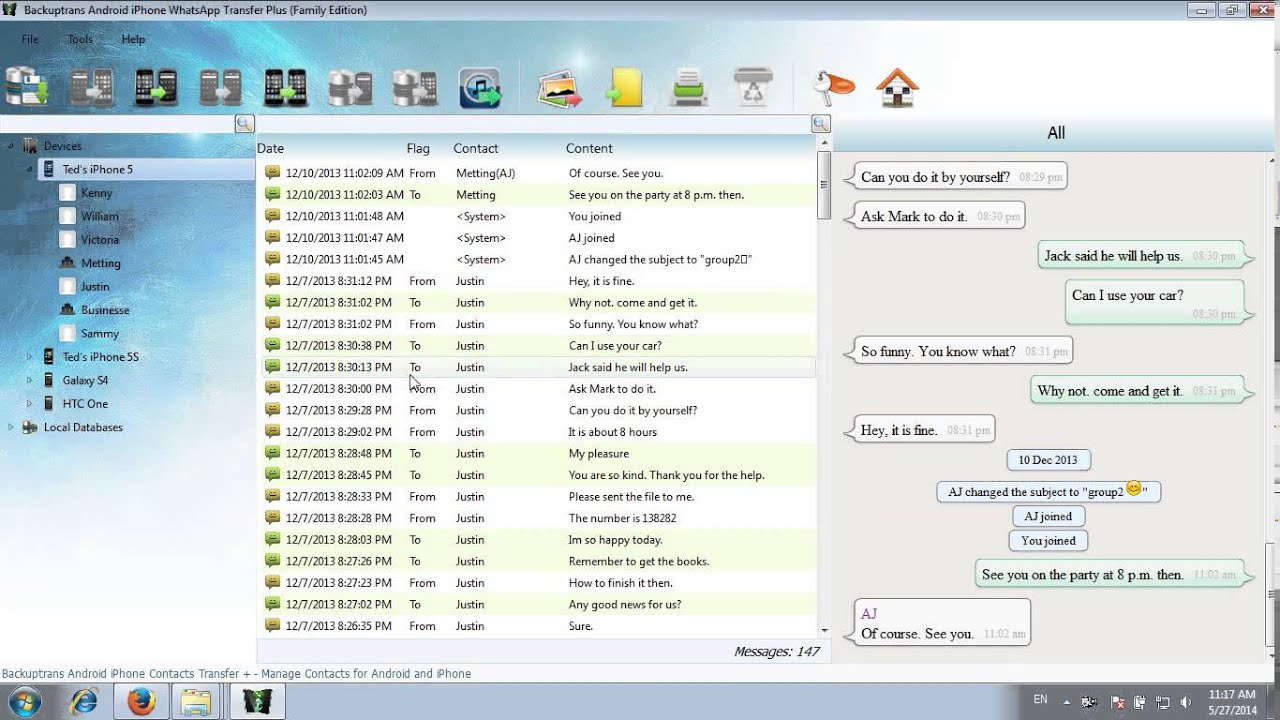Image resolution: width=1280 pixels, height=720 pixels.
Task: Select the Sammy contact in the tree
Action: click(100, 334)
